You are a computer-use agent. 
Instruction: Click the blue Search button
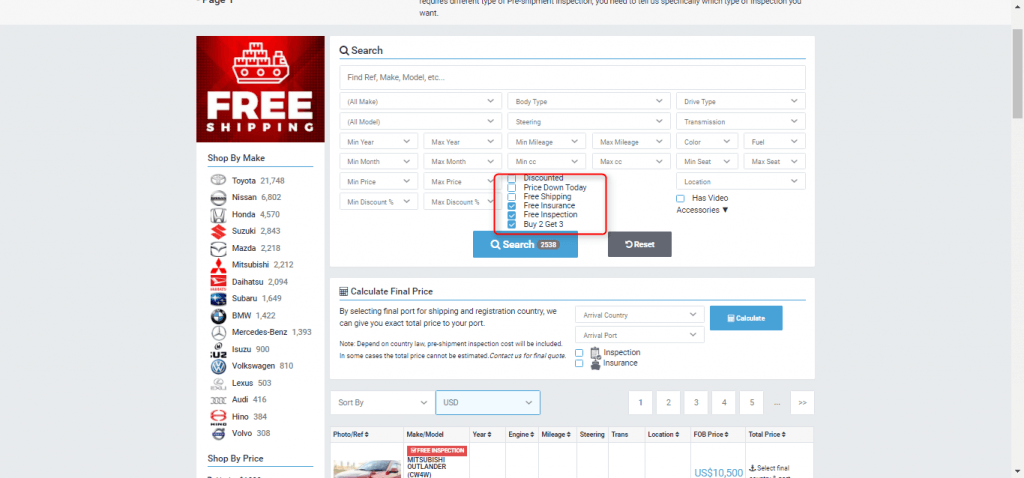(x=525, y=244)
